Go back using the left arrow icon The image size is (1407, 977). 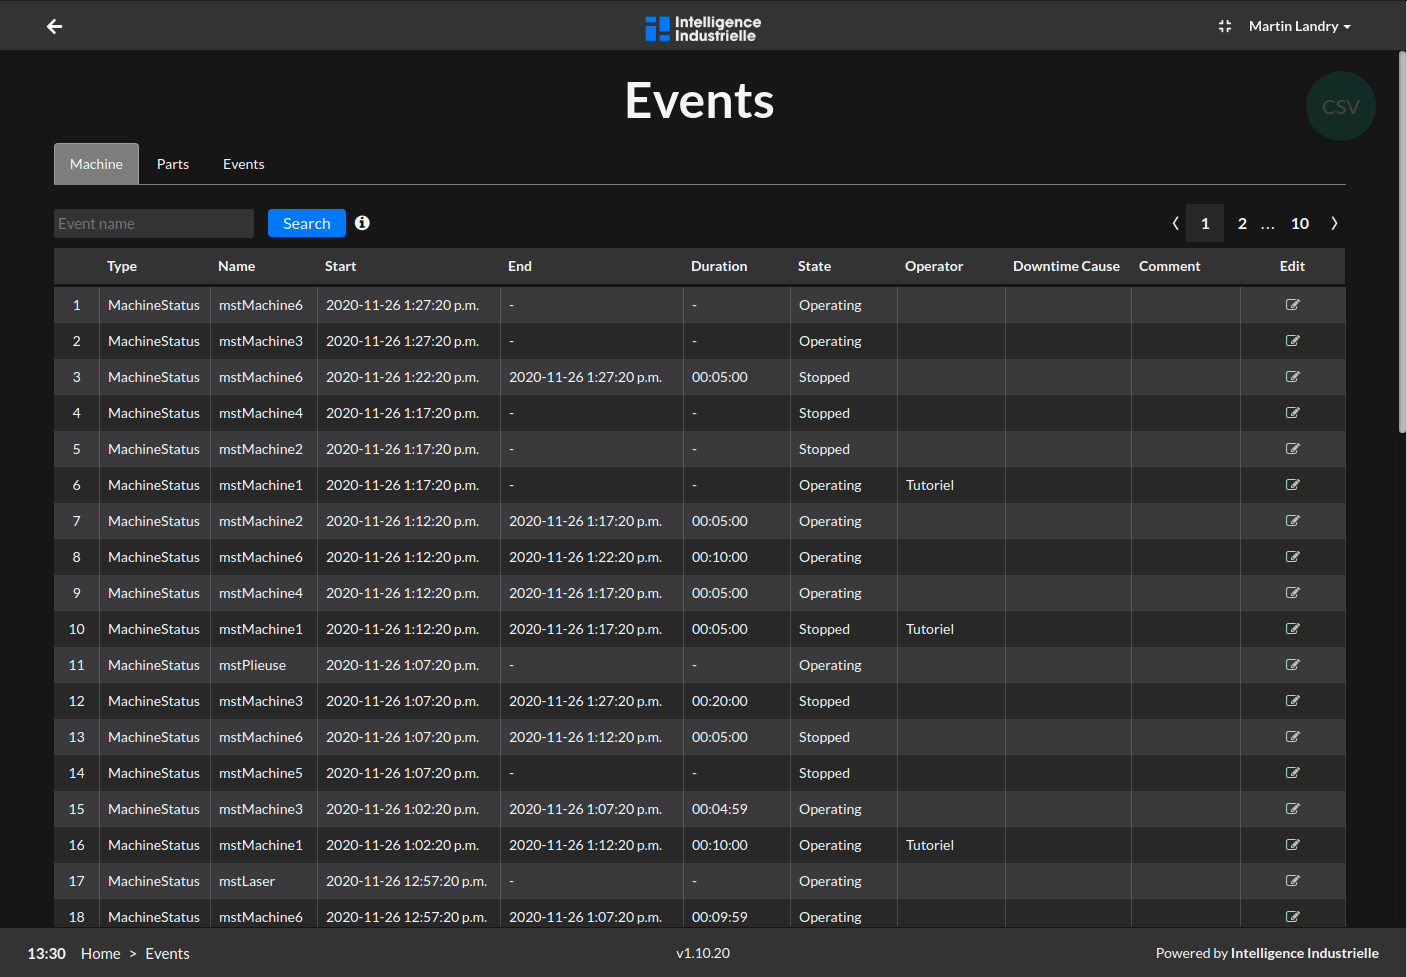55,26
